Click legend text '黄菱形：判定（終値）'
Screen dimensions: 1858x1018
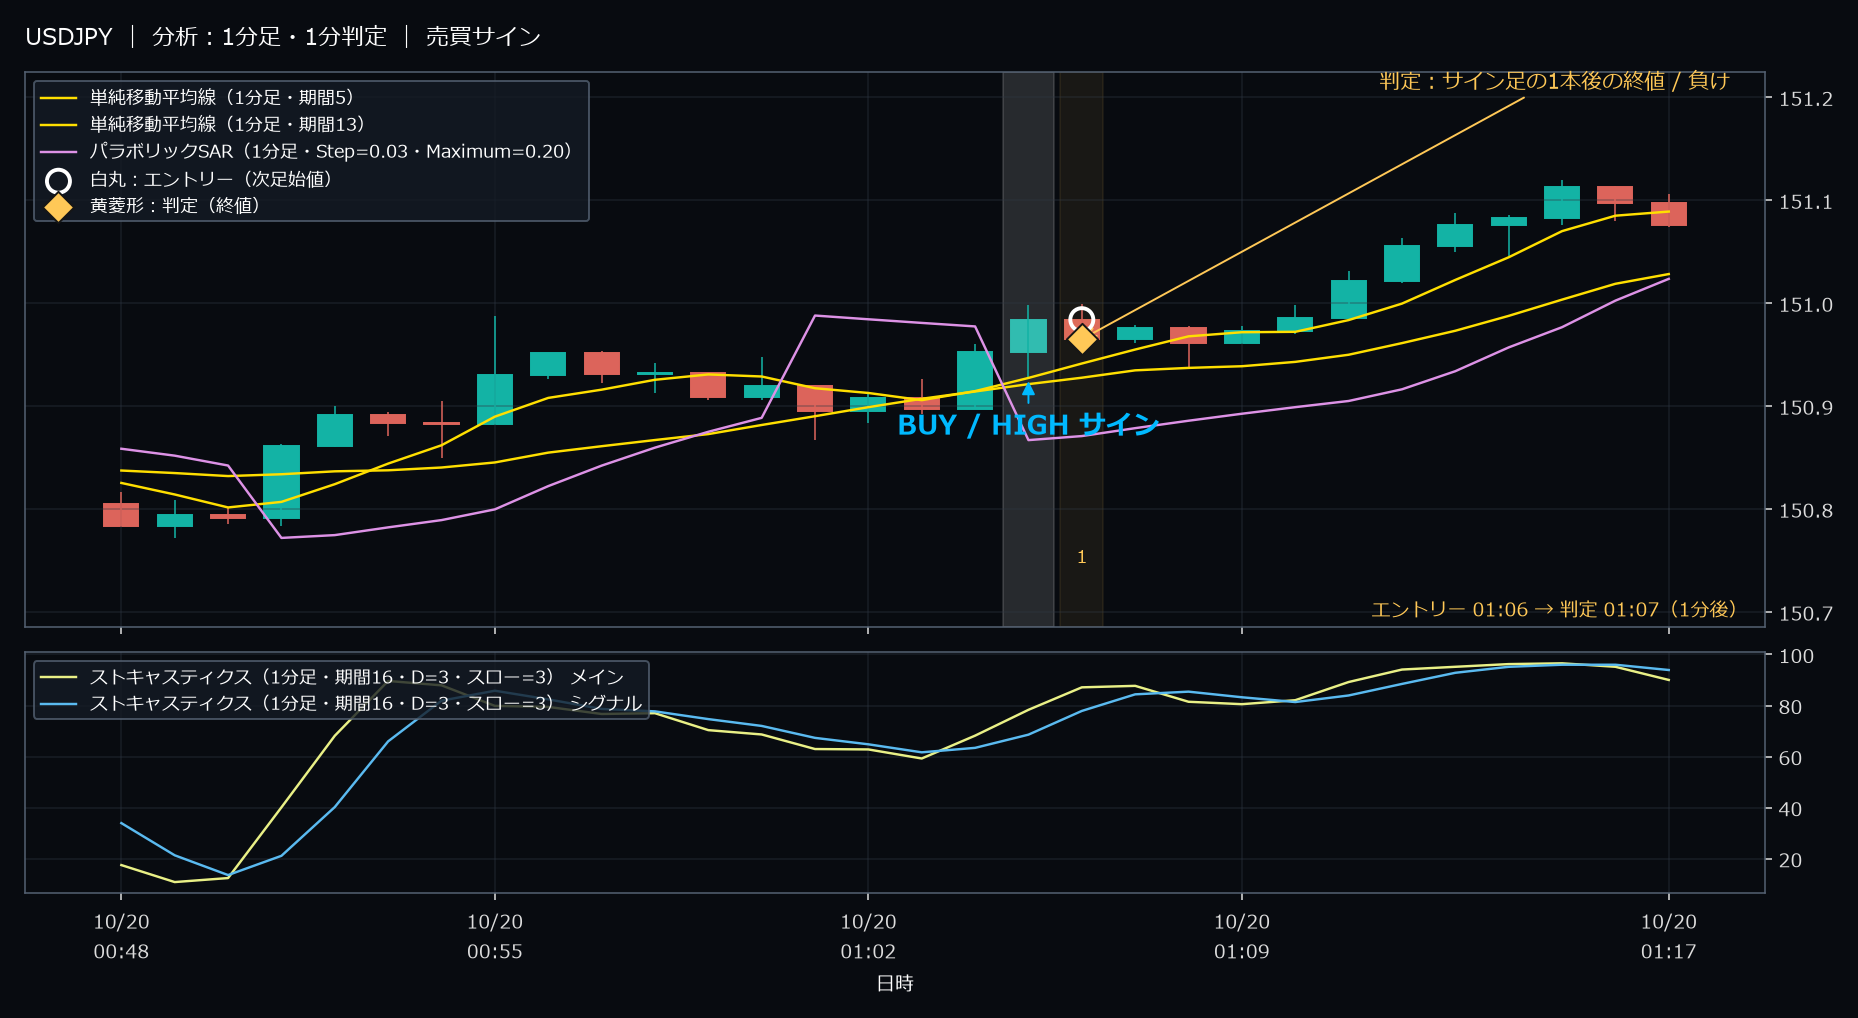coord(175,205)
